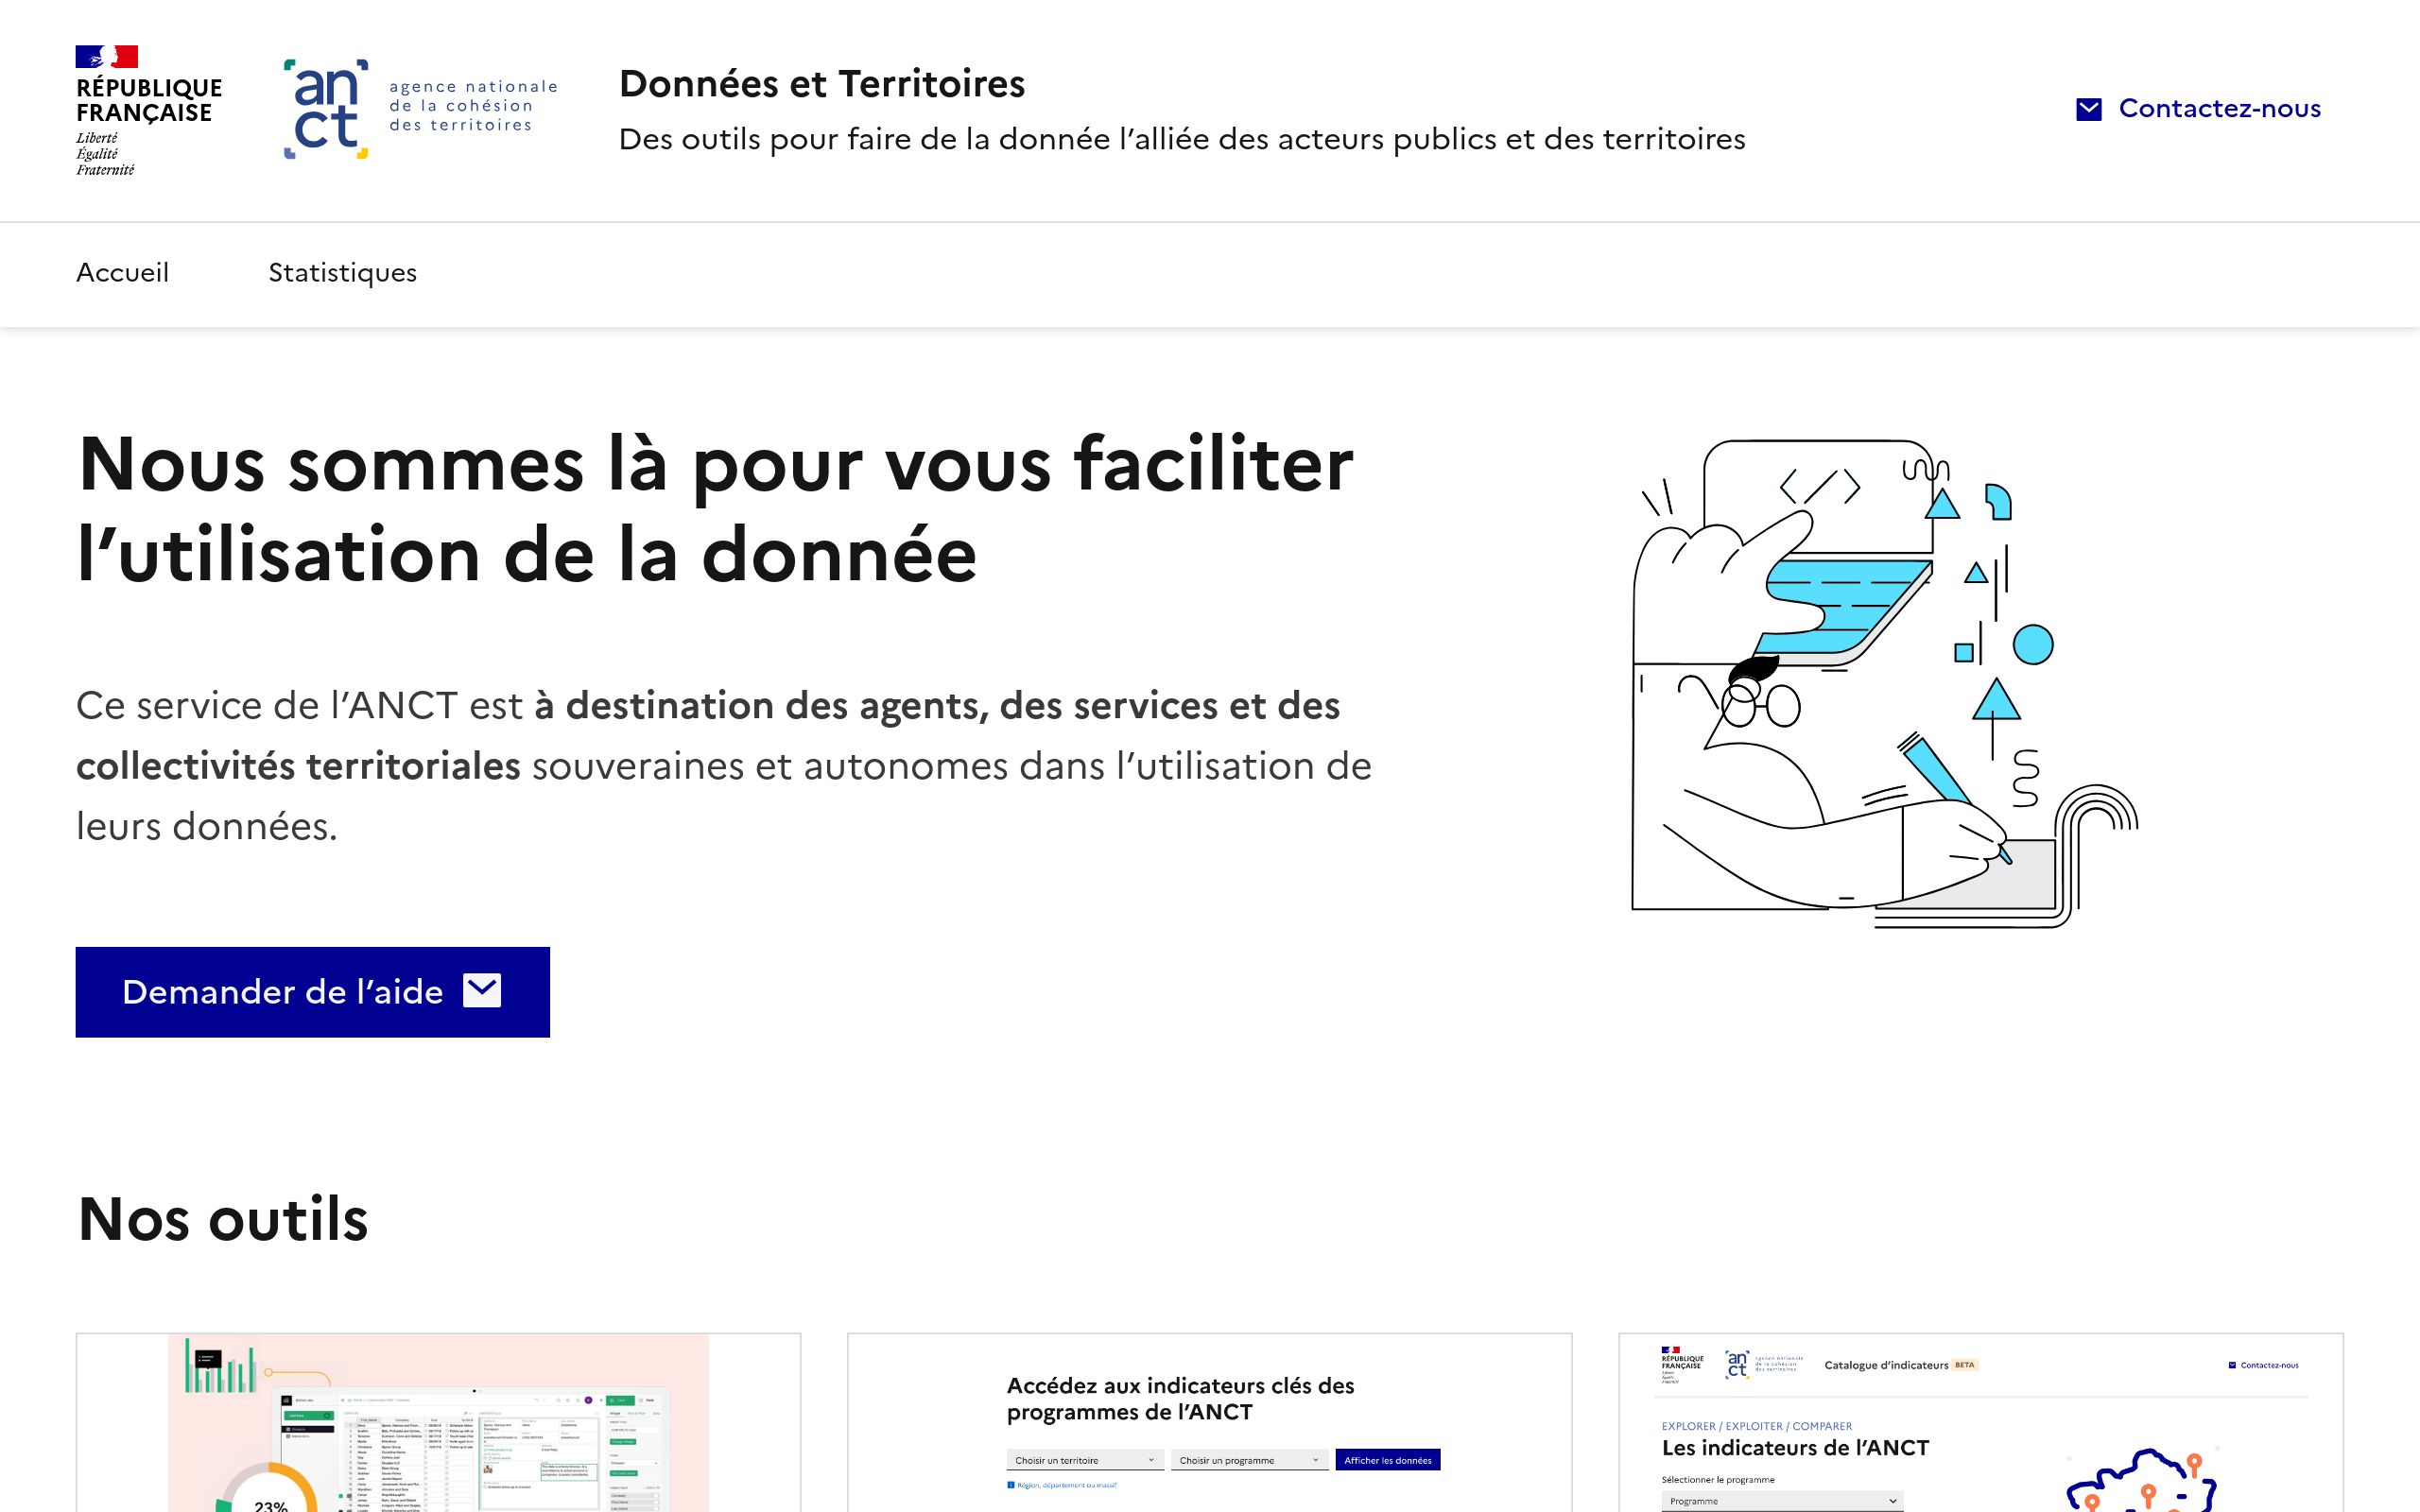Screen dimensions: 2420x1512
Task: Open the first tool card with the 23% chart
Action: click(438, 1422)
